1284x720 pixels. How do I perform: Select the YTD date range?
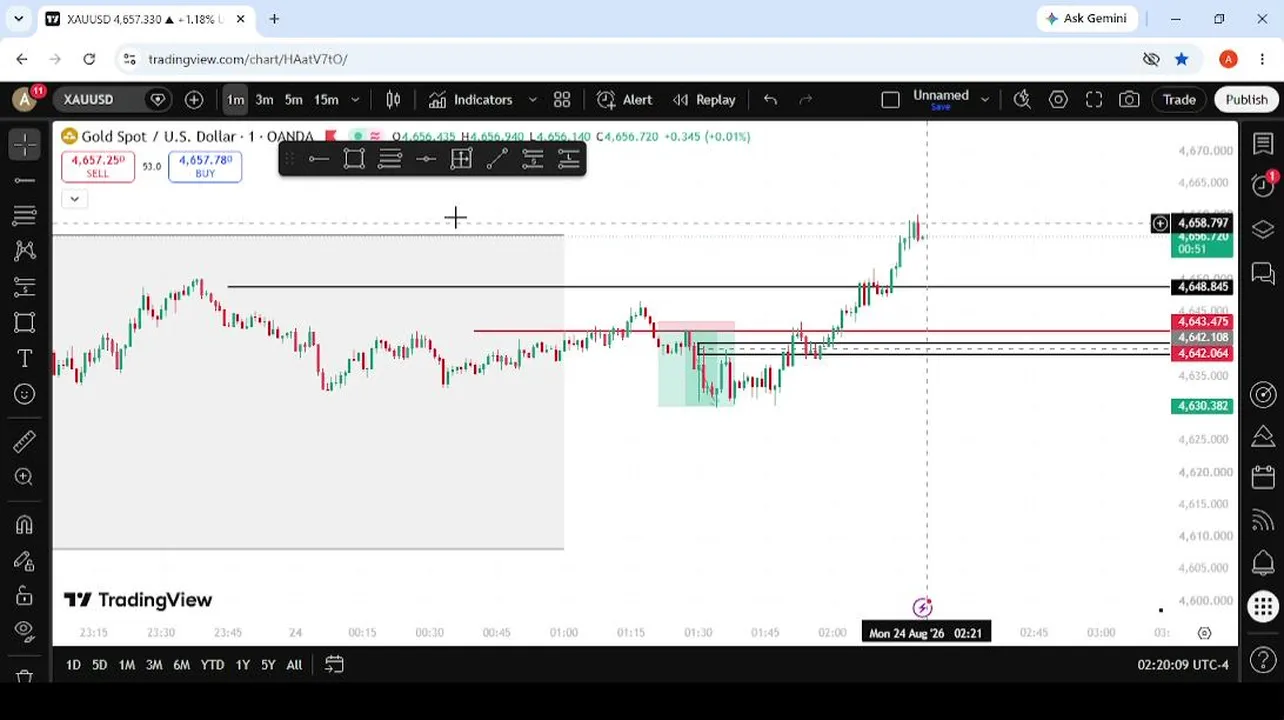tap(212, 664)
